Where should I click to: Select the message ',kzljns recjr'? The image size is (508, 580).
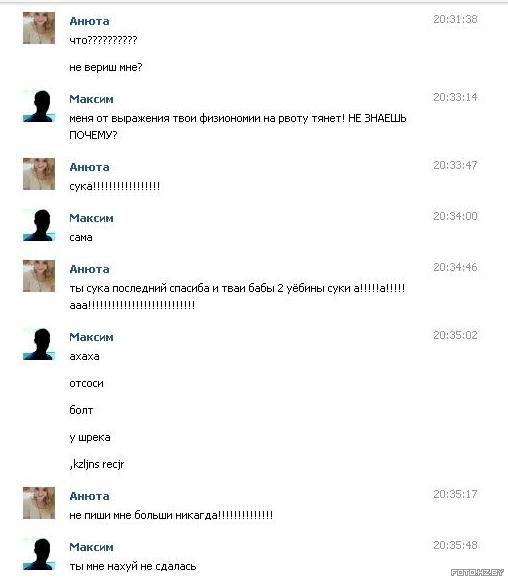tap(97, 464)
